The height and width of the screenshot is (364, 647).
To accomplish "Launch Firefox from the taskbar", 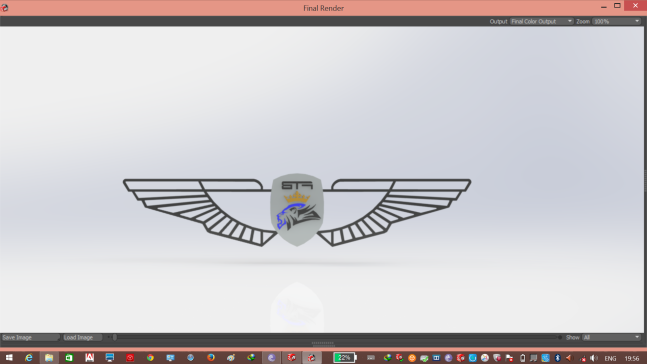I will pyautogui.click(x=211, y=358).
